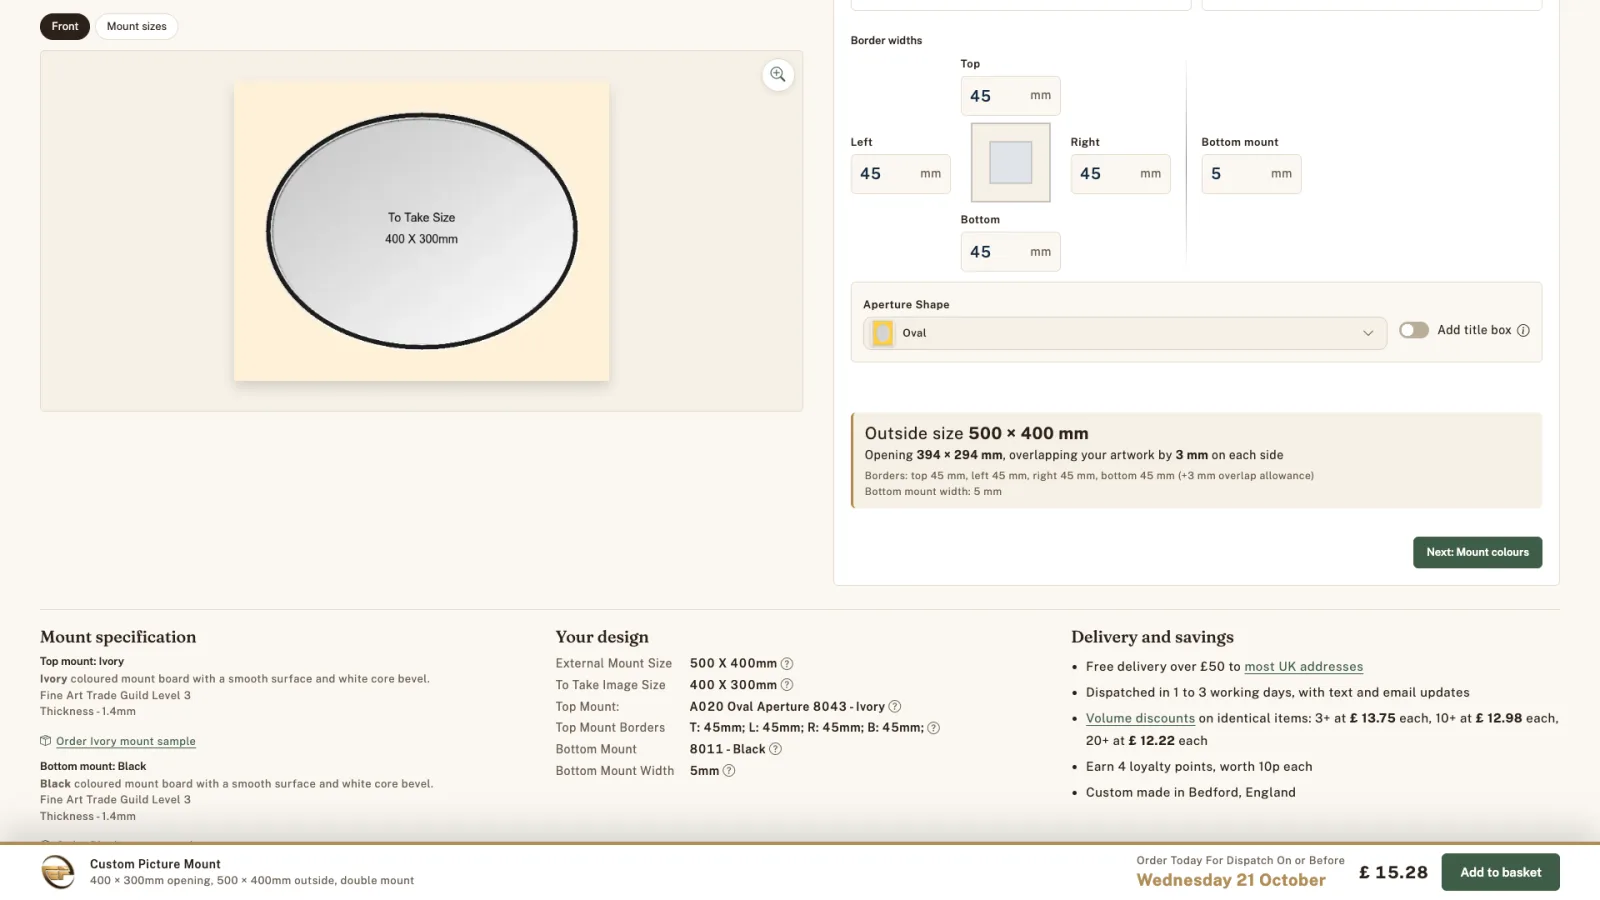Viewport: 1600px width, 900px height.
Task: Switch to the Mount sizes tab
Action: pos(137,27)
